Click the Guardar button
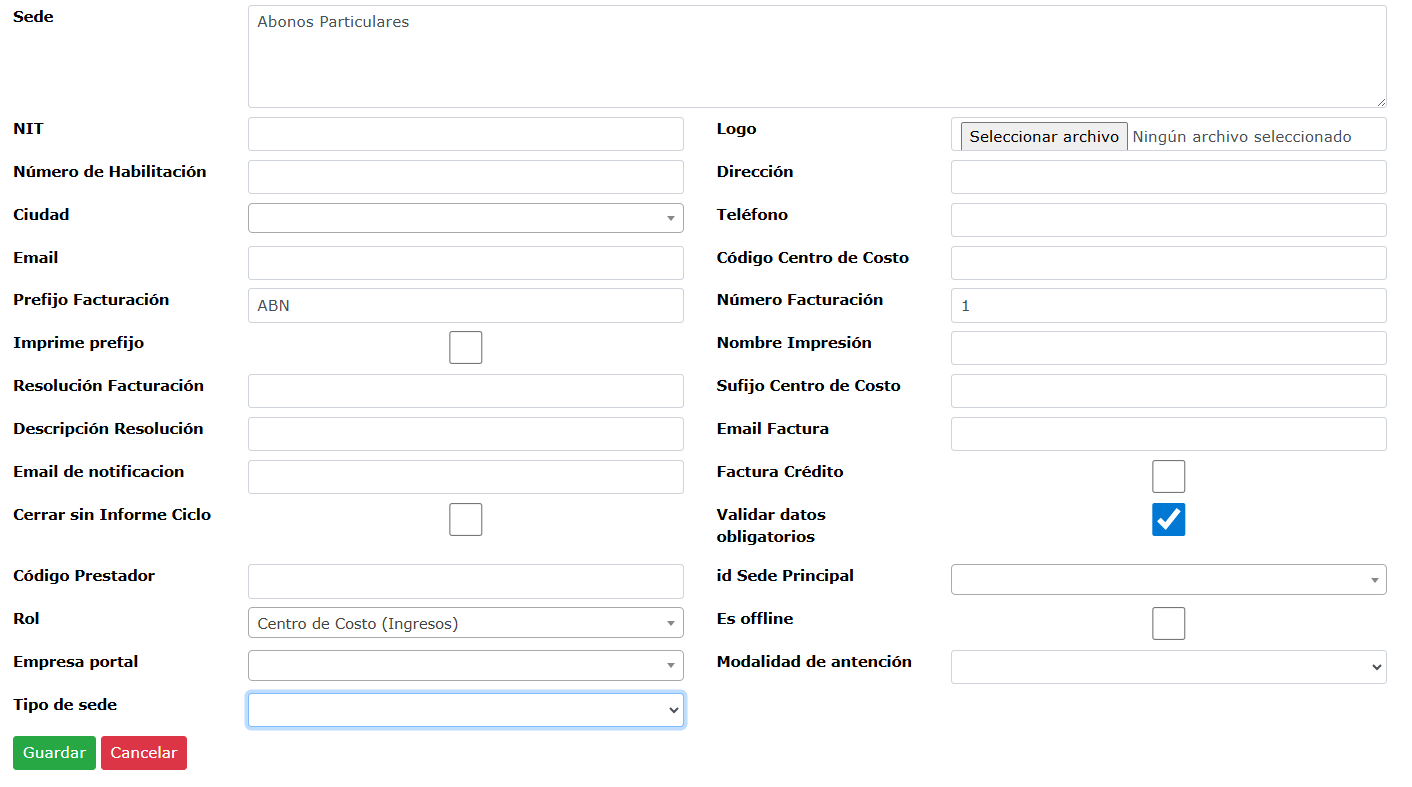 tap(54, 753)
